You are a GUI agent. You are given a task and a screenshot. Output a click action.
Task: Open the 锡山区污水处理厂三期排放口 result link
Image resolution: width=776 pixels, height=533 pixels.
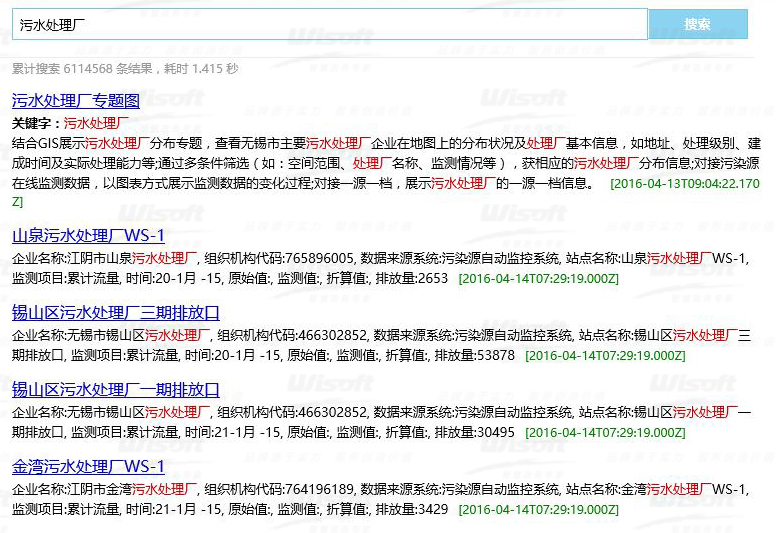tap(115, 313)
